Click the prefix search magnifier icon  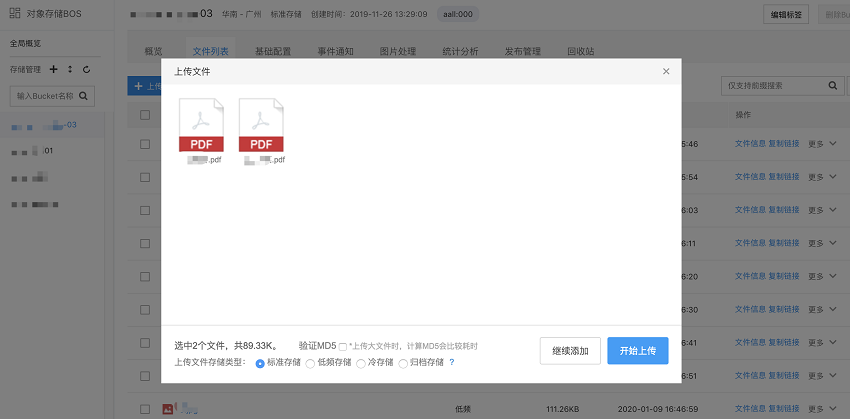pos(833,86)
